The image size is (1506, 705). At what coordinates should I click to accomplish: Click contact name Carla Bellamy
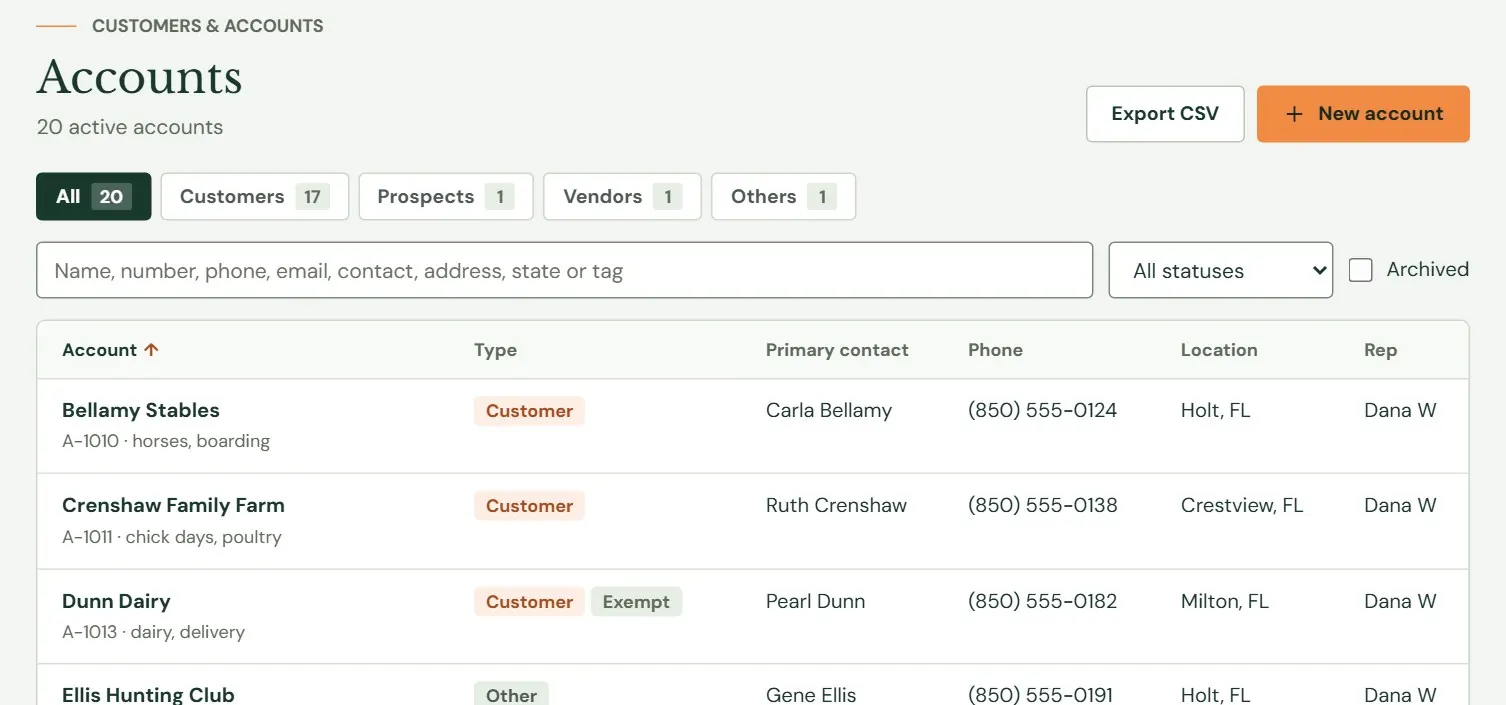pos(829,410)
